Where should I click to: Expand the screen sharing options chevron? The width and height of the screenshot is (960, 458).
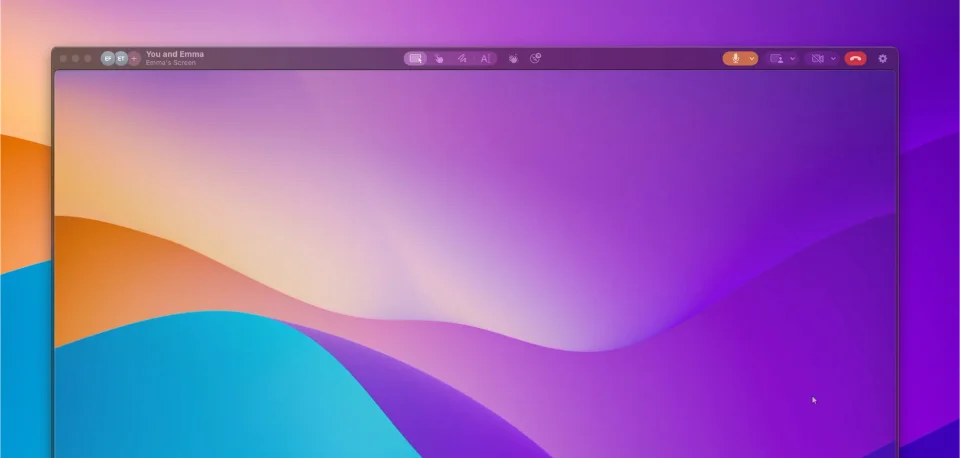pyautogui.click(x=792, y=59)
